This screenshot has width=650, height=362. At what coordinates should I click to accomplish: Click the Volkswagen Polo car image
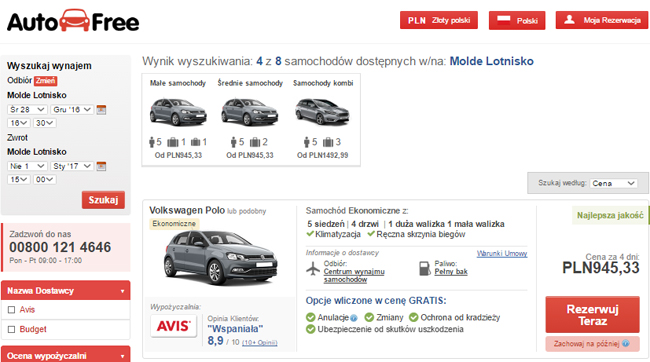tap(220, 258)
